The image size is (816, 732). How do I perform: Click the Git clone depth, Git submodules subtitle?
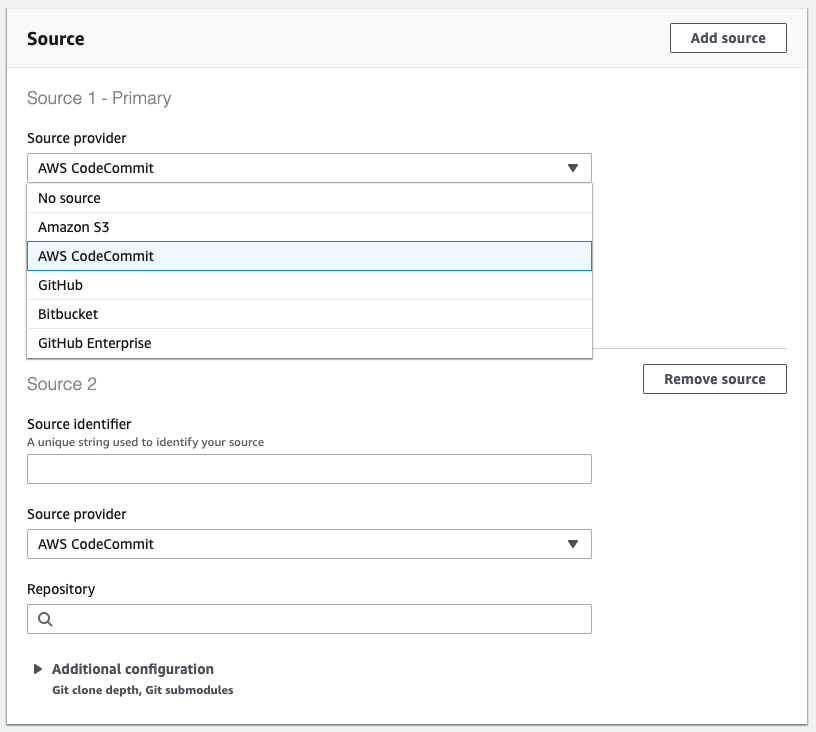pos(142,690)
